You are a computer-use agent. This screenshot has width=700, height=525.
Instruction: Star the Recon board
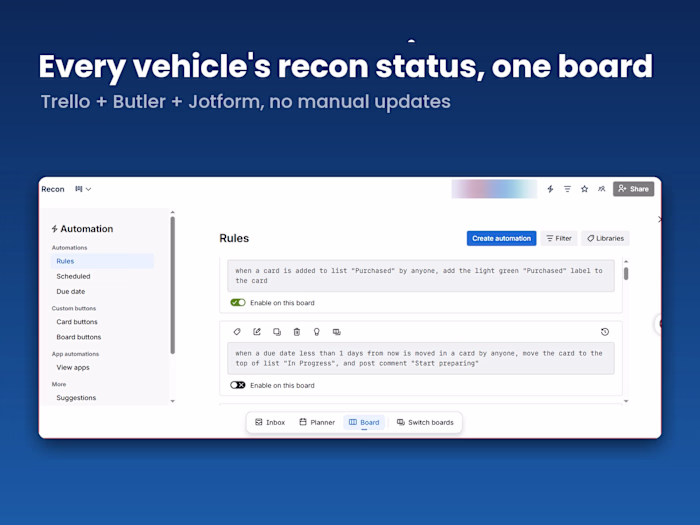click(584, 189)
